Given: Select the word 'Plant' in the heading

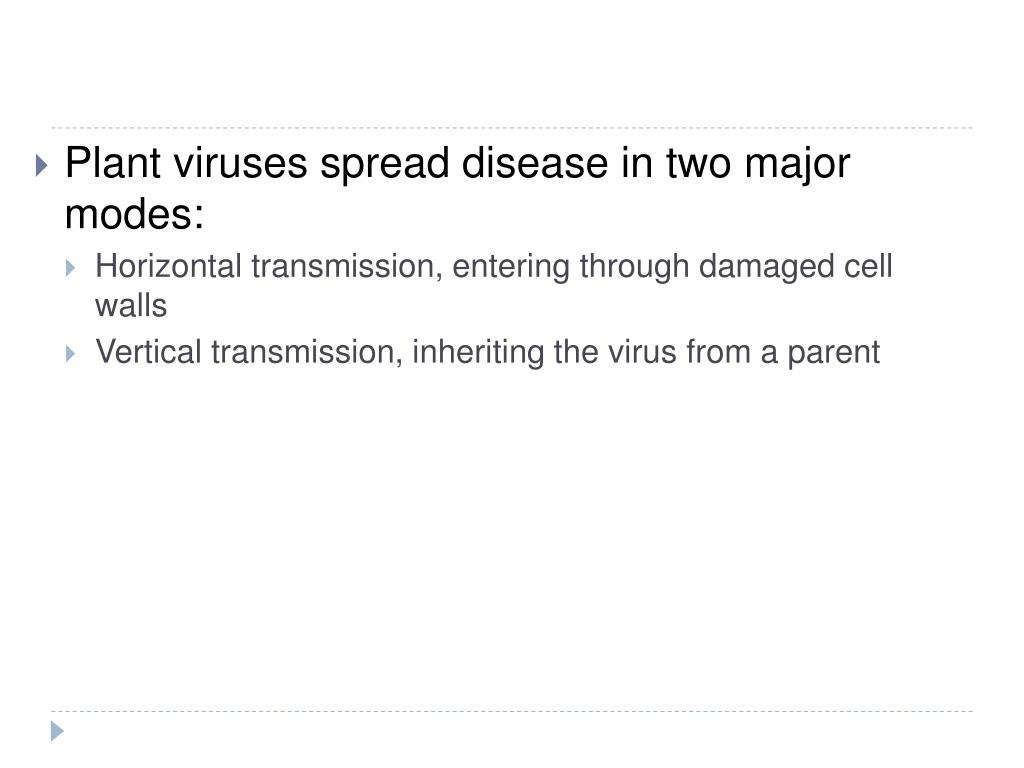Looking at the screenshot, I should click(x=113, y=163).
